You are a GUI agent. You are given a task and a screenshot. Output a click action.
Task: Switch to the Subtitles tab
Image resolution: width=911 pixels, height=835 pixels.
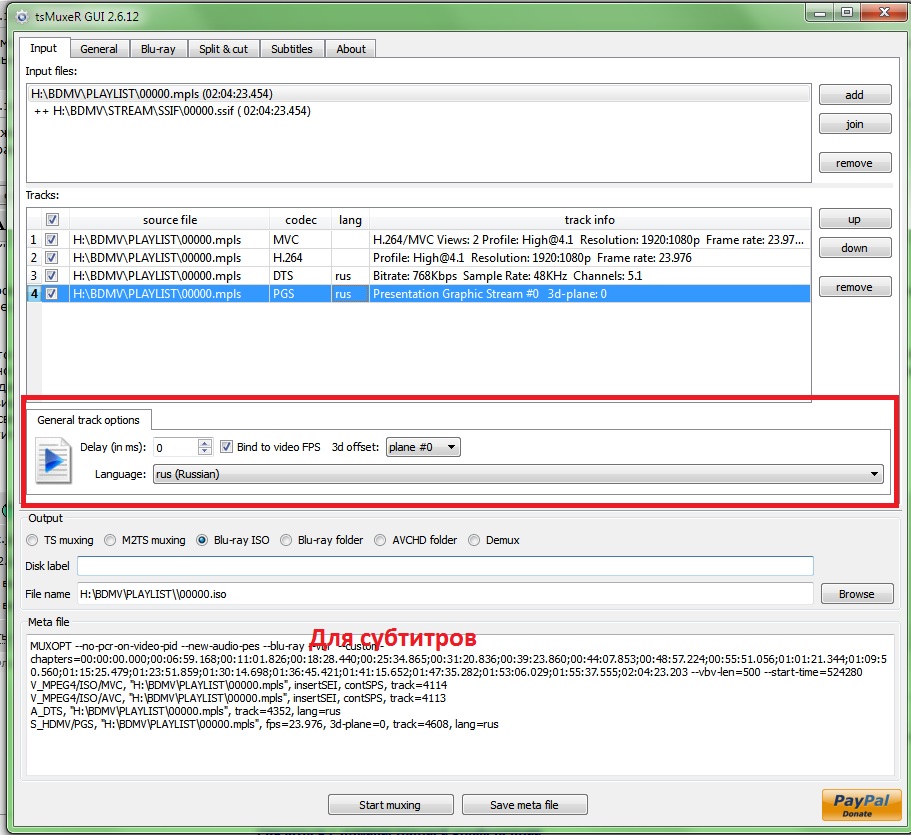pyautogui.click(x=291, y=49)
